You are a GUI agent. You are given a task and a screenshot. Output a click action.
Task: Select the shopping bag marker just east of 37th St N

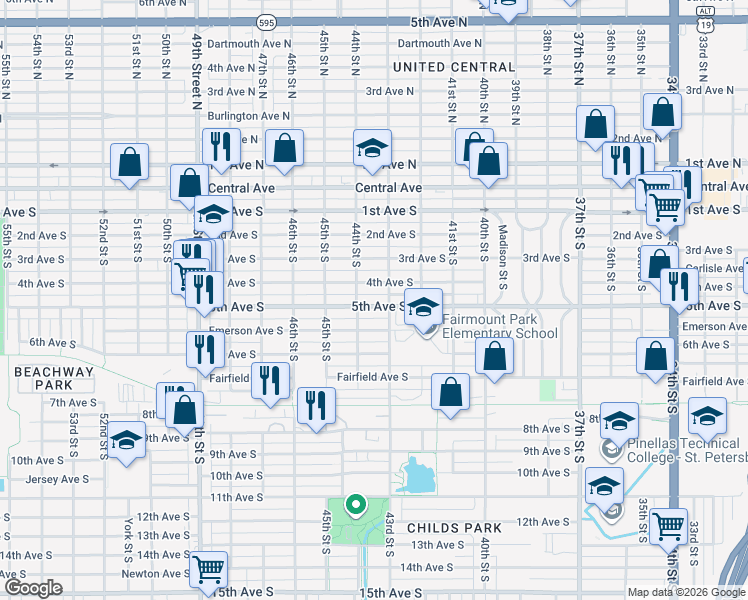click(595, 124)
